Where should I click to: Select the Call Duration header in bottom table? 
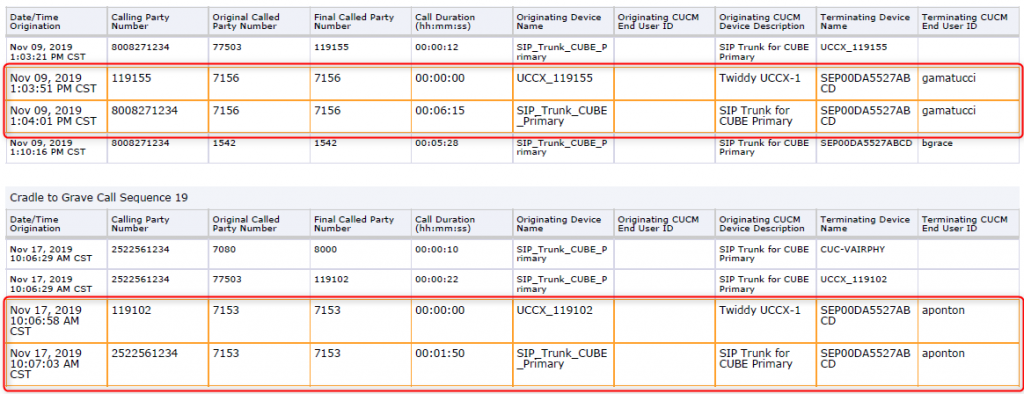[462, 224]
